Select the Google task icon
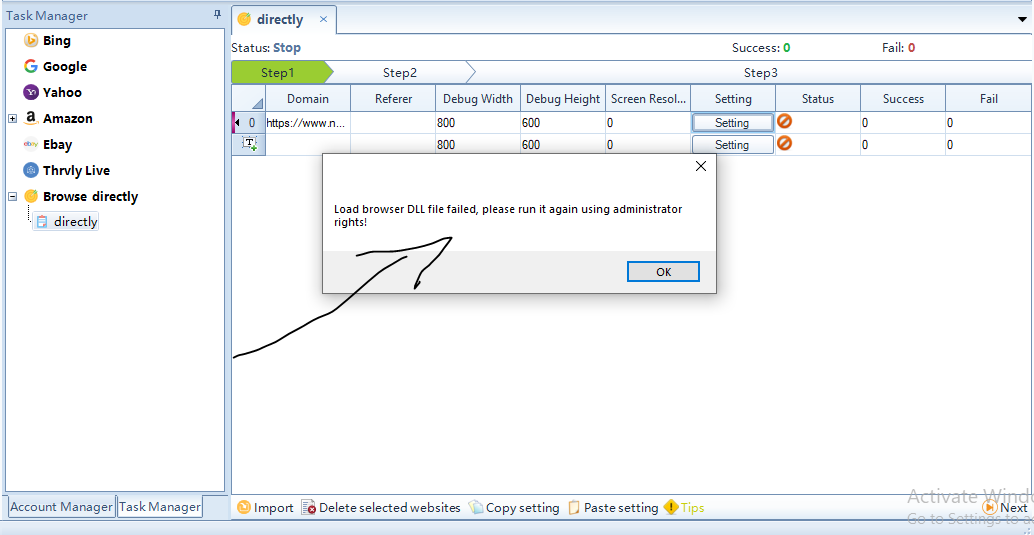1034x535 pixels. [x=31, y=67]
